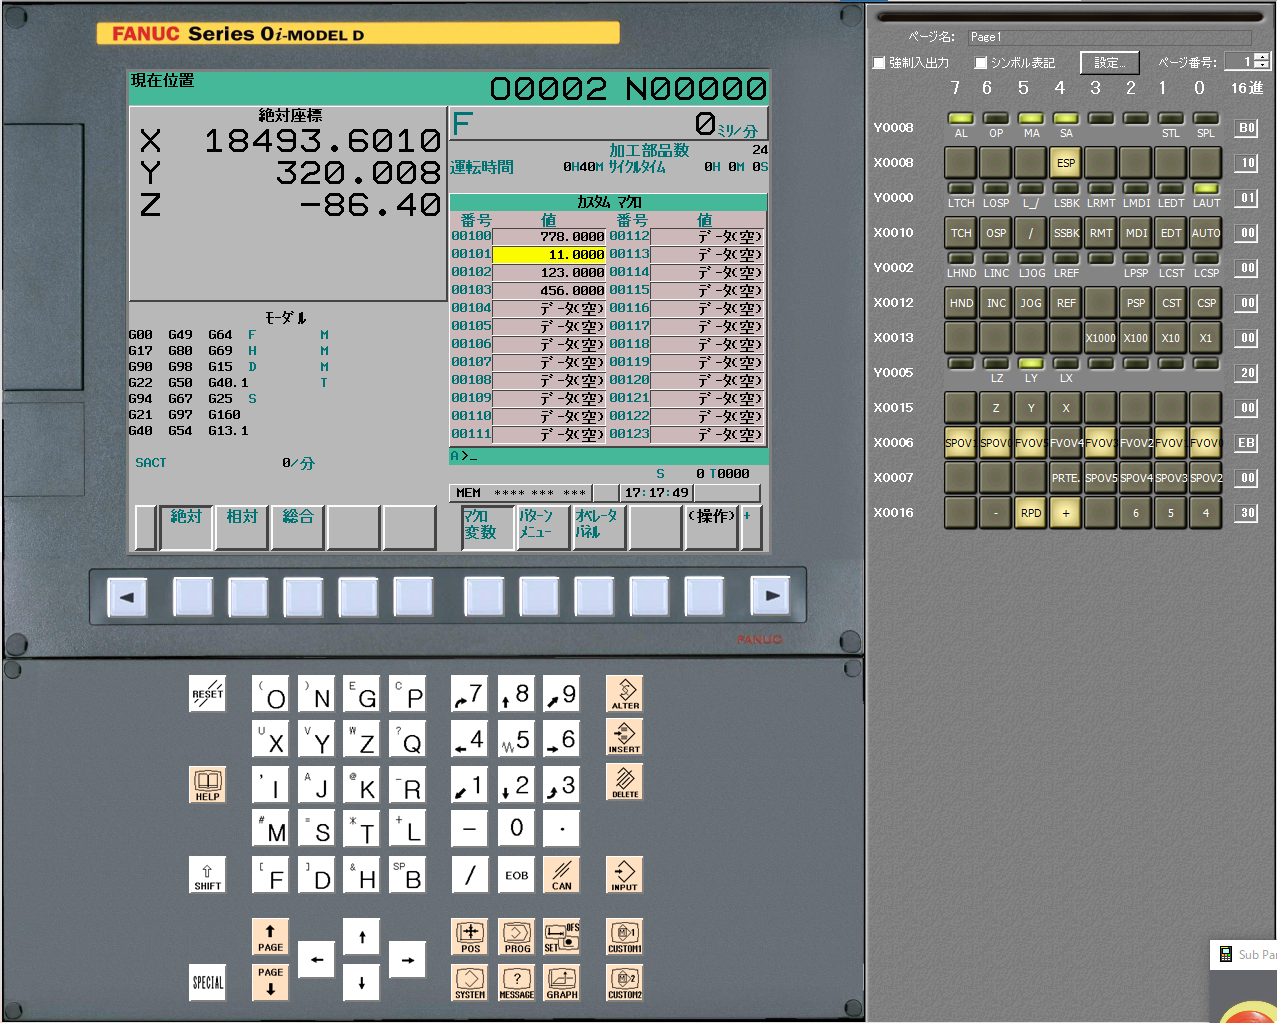Image resolution: width=1277 pixels, height=1023 pixels.
Task: Click the soft key row's left return arrow
Action: click(x=127, y=597)
